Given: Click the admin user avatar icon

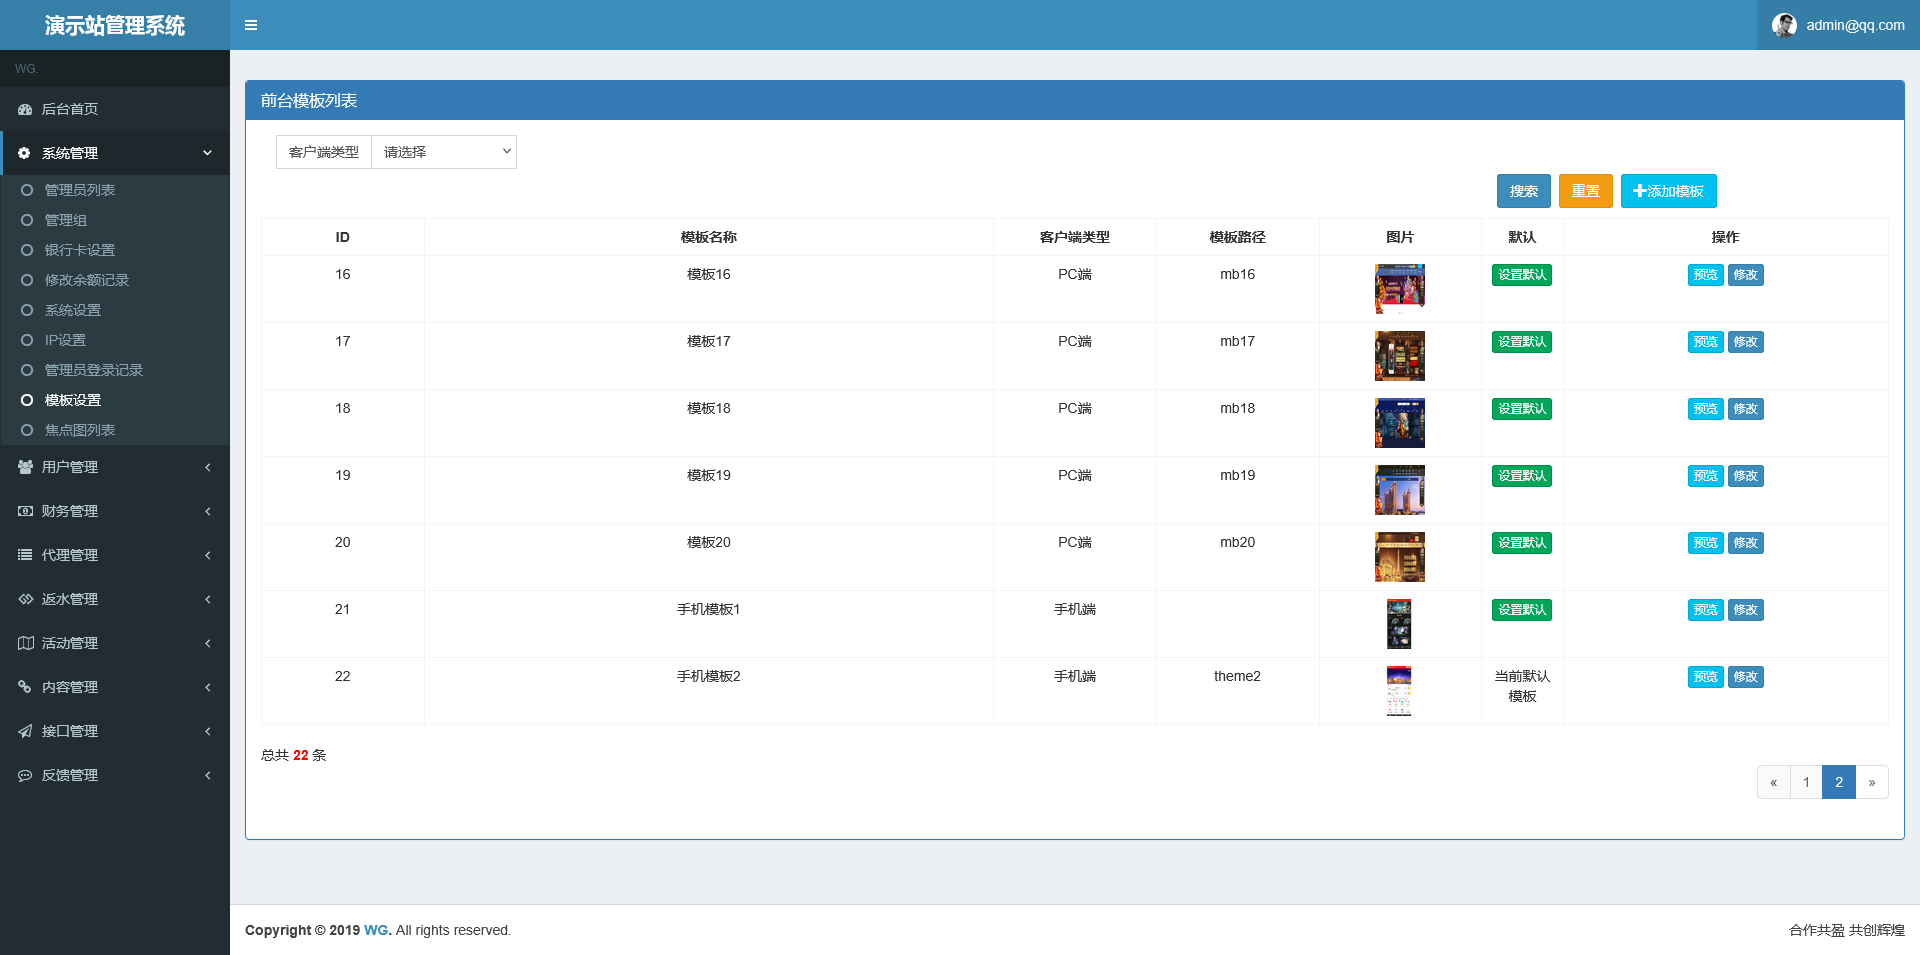Looking at the screenshot, I should tap(1784, 25).
